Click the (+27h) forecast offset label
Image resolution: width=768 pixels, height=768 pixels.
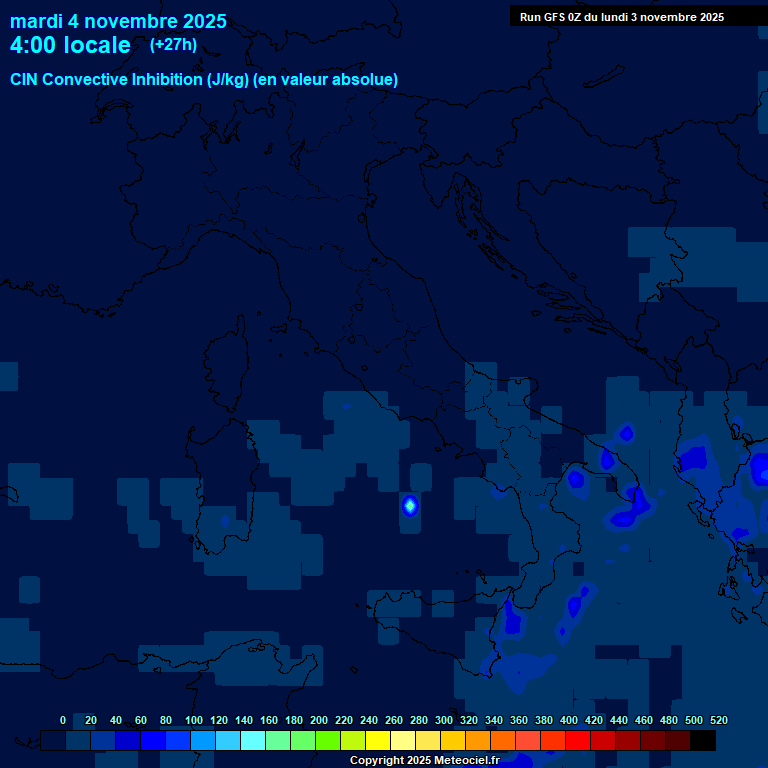coord(173,44)
